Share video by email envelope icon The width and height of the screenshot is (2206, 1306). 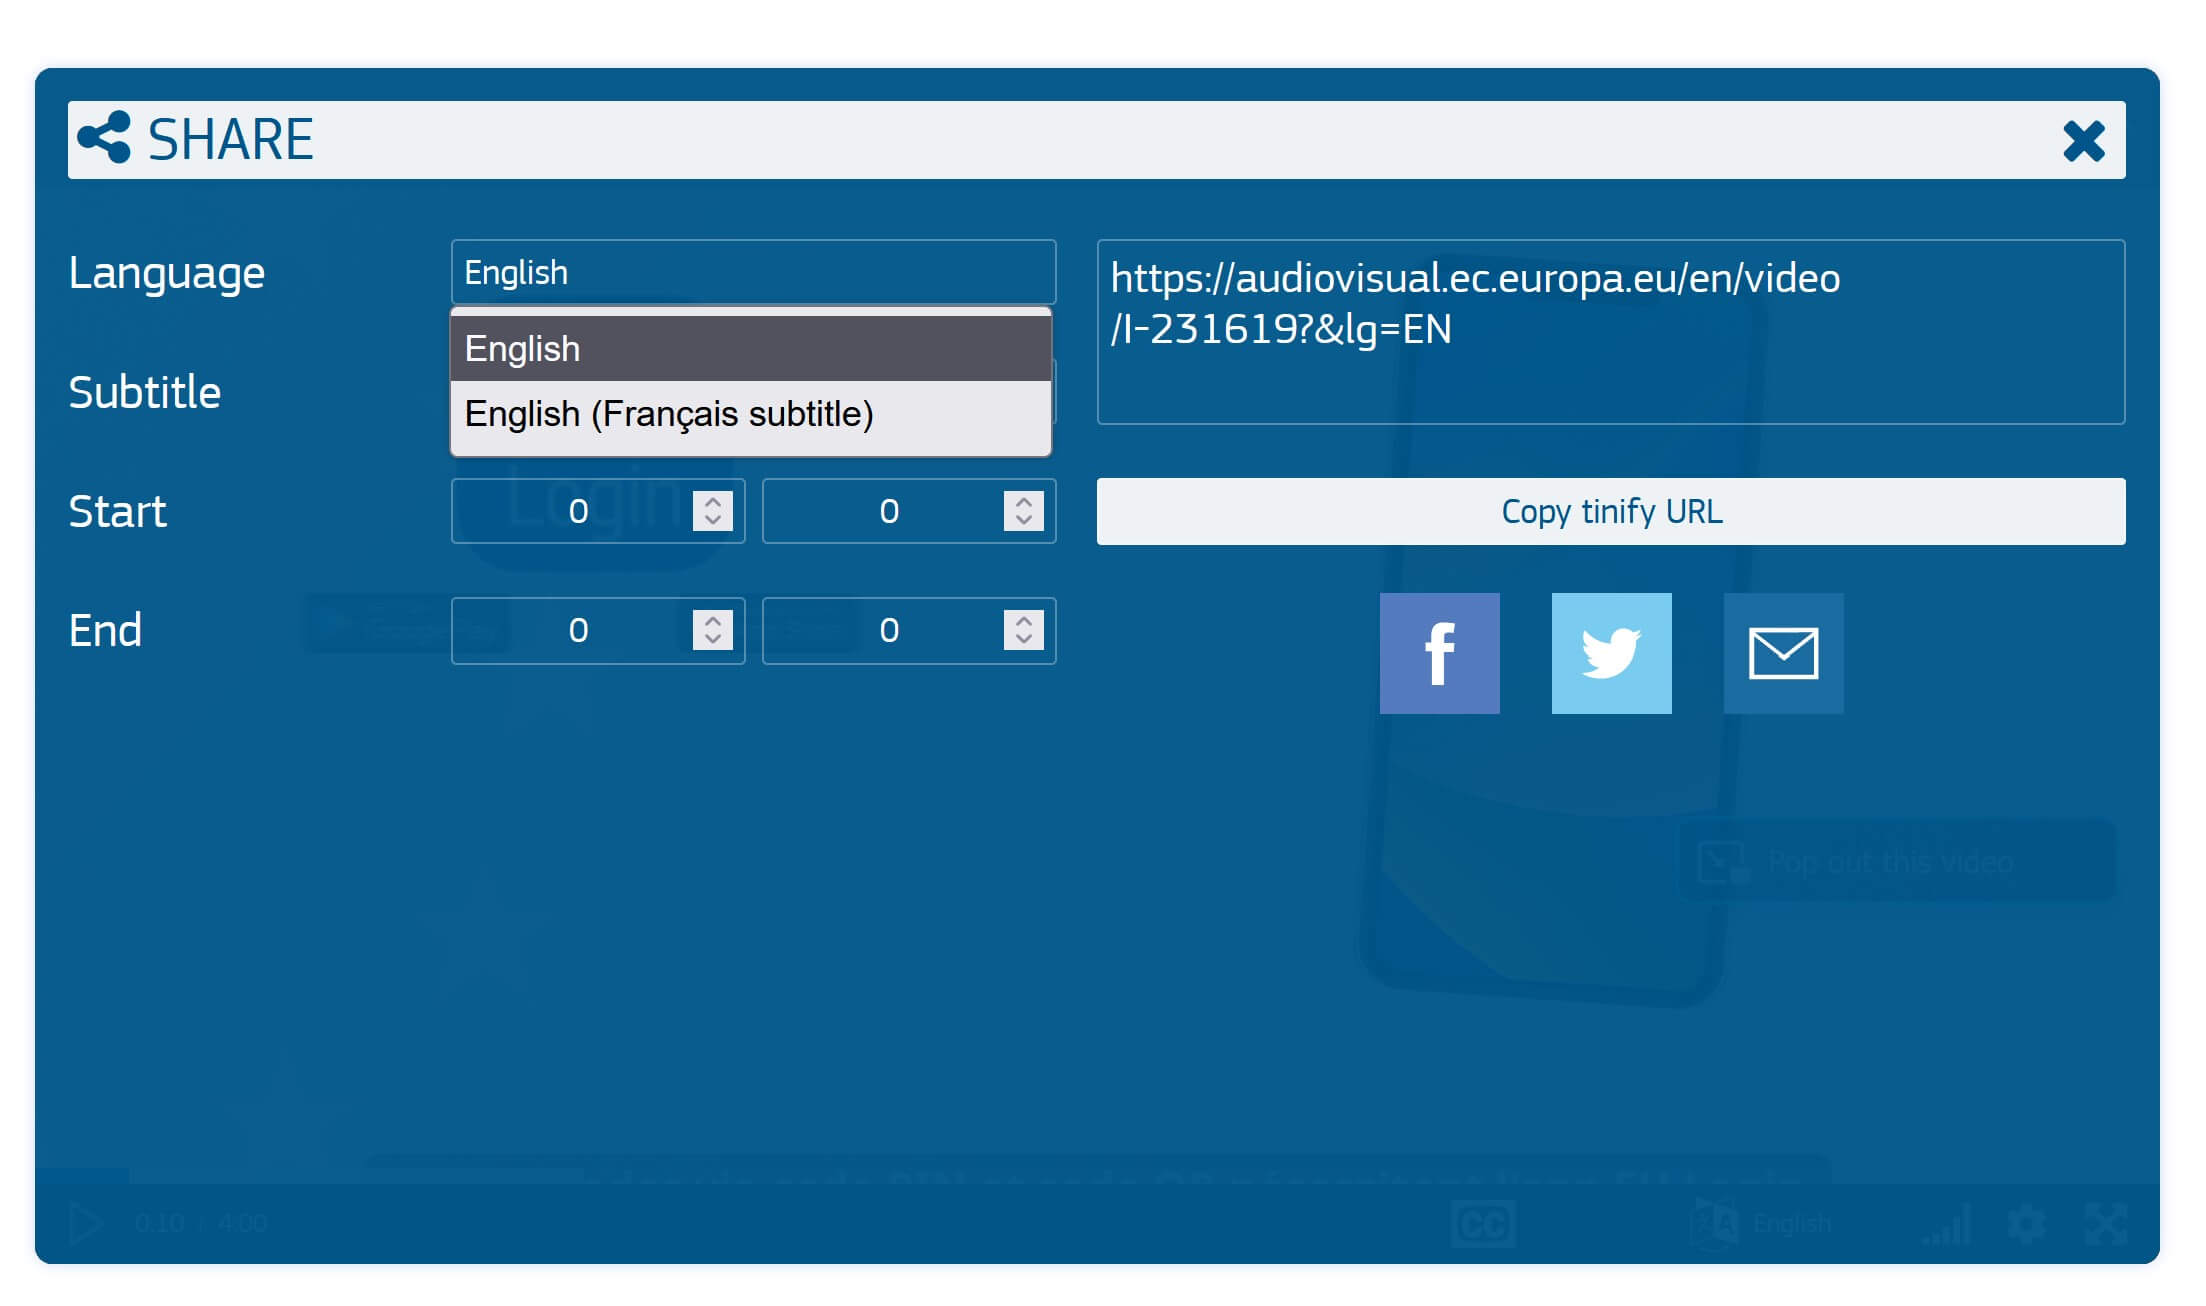(x=1783, y=653)
